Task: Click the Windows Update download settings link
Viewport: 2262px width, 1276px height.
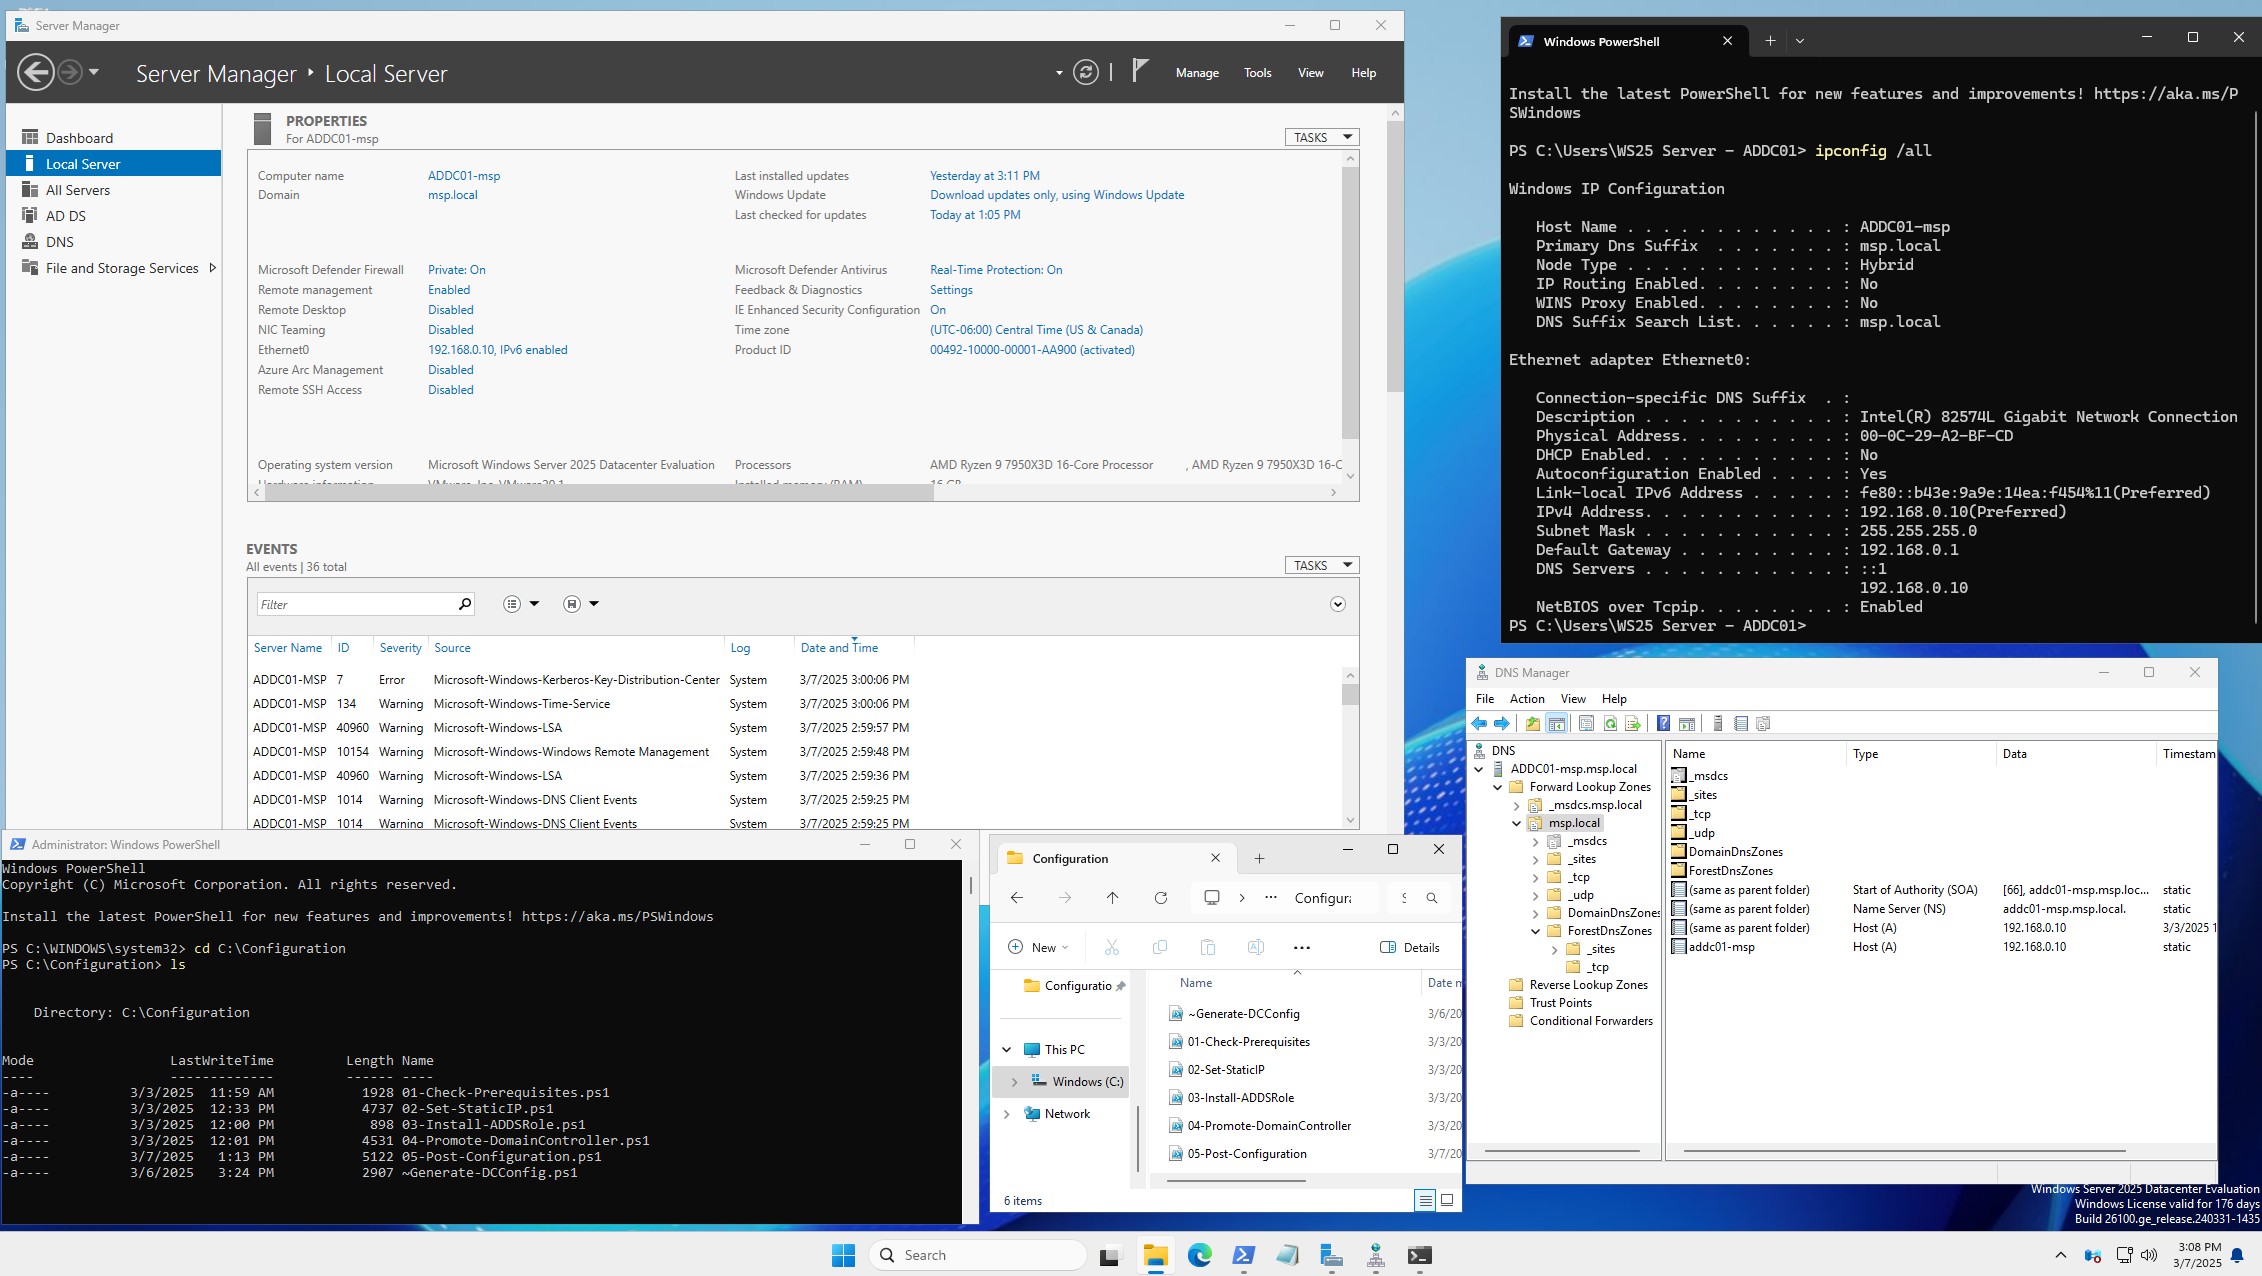Action: (1057, 194)
